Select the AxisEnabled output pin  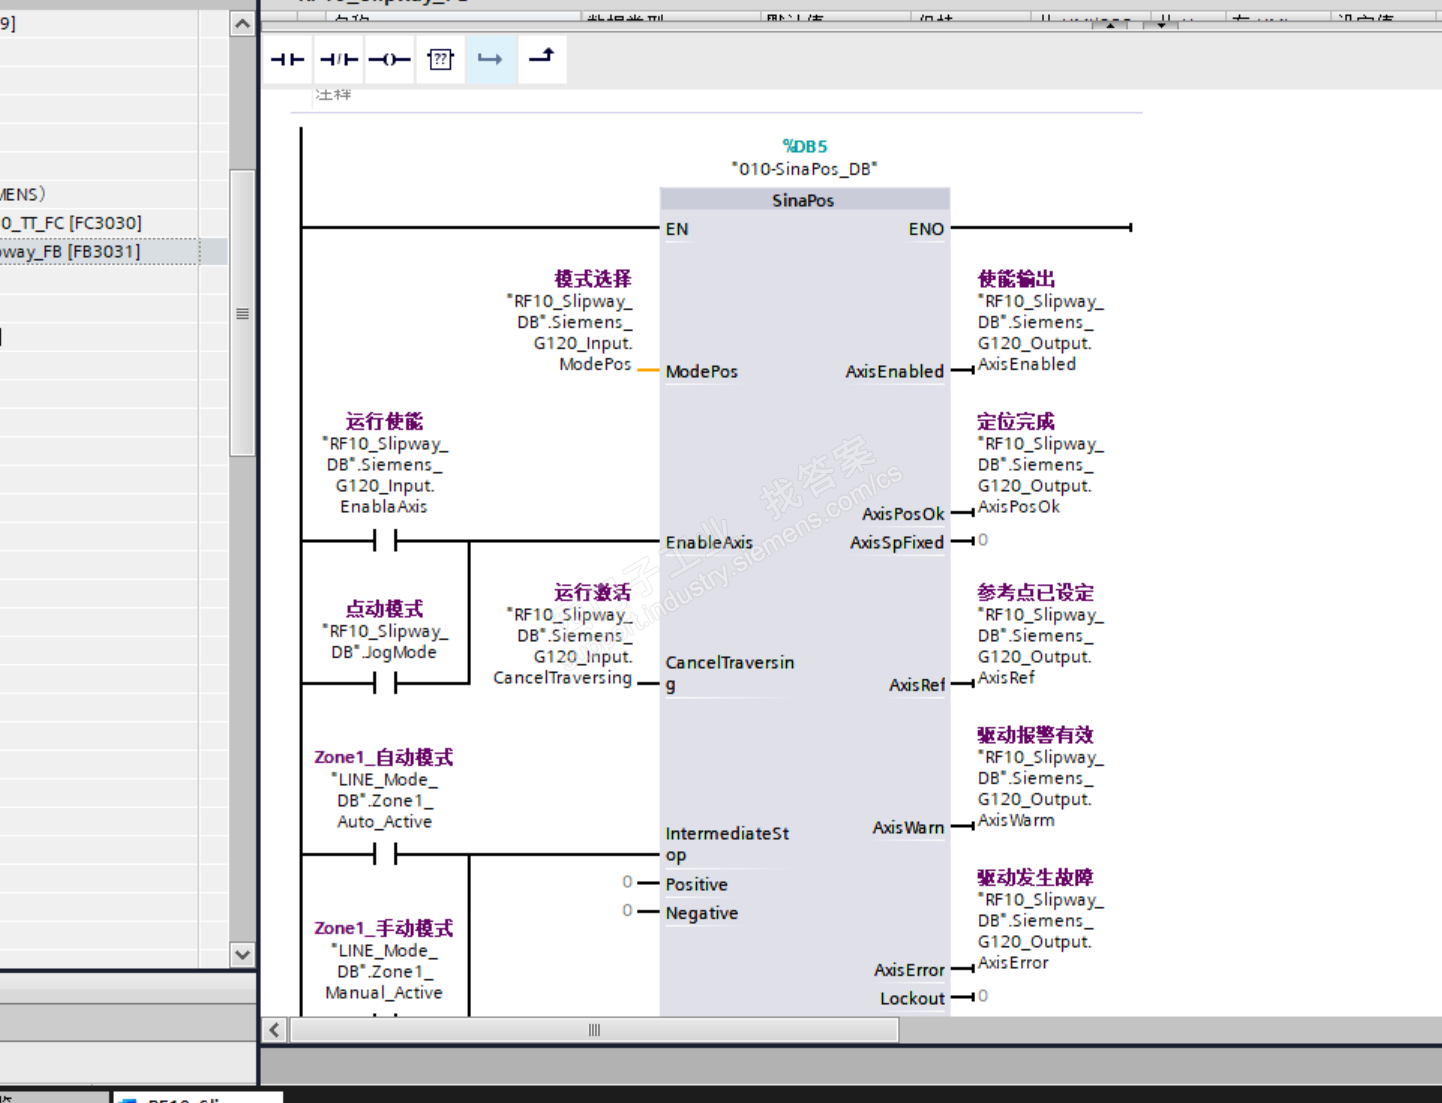point(895,371)
